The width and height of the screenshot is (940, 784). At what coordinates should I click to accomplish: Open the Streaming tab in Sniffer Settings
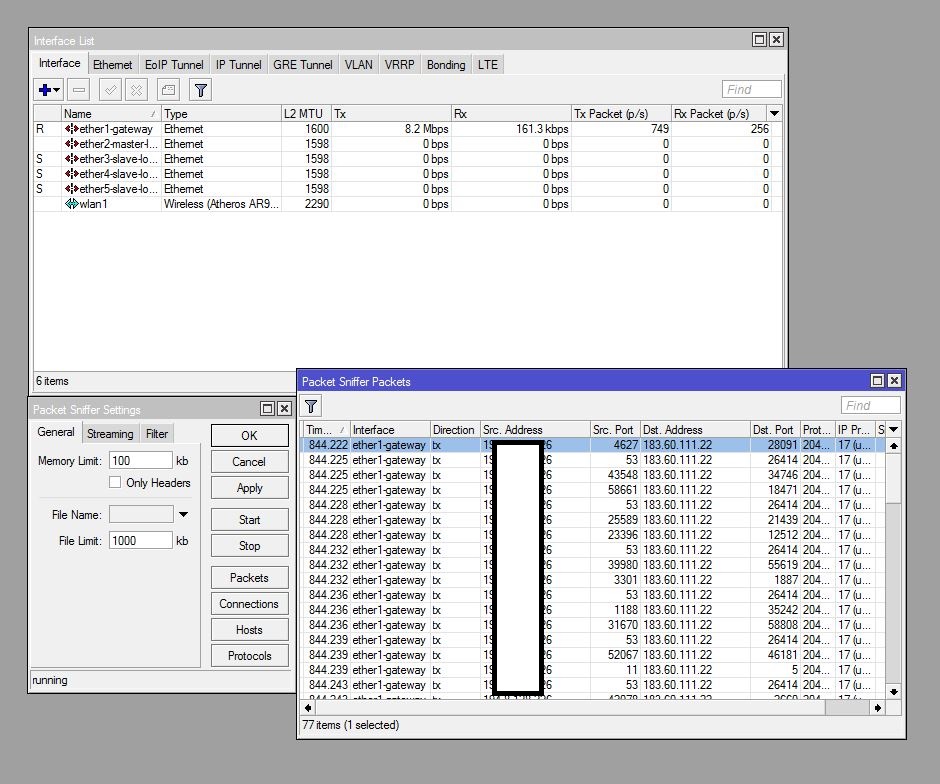(x=110, y=434)
